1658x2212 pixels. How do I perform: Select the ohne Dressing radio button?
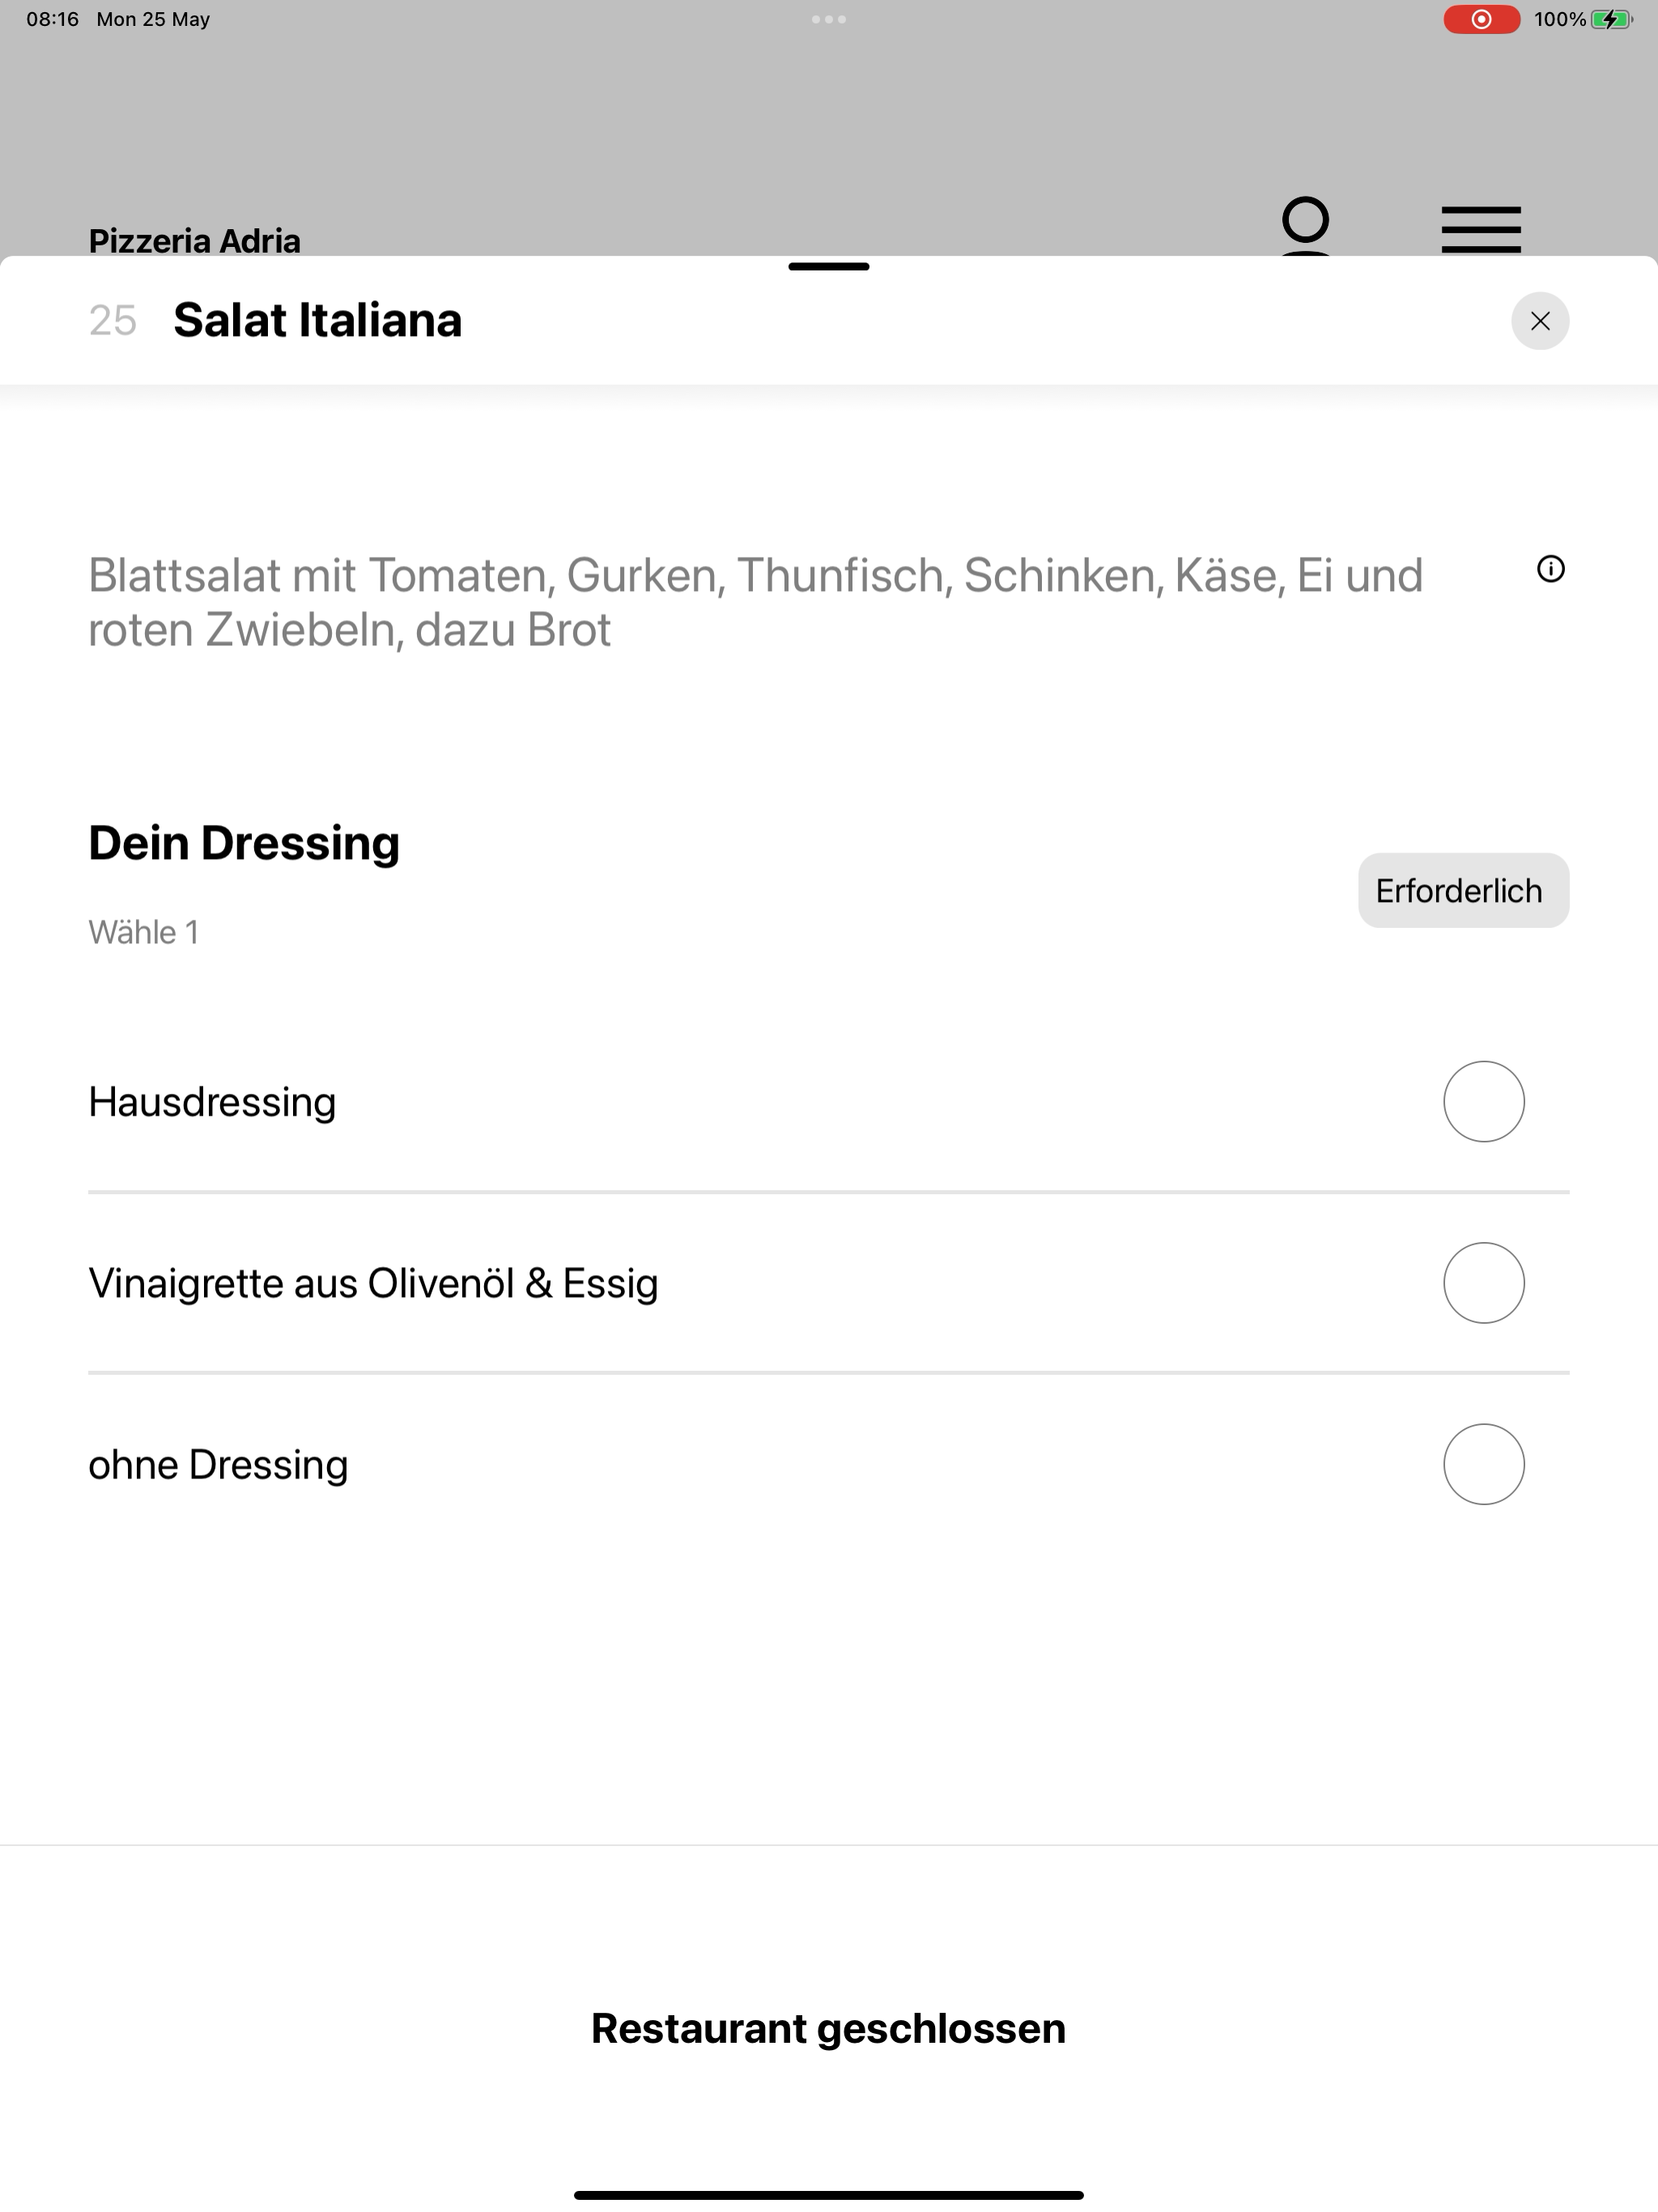pyautogui.click(x=1483, y=1464)
